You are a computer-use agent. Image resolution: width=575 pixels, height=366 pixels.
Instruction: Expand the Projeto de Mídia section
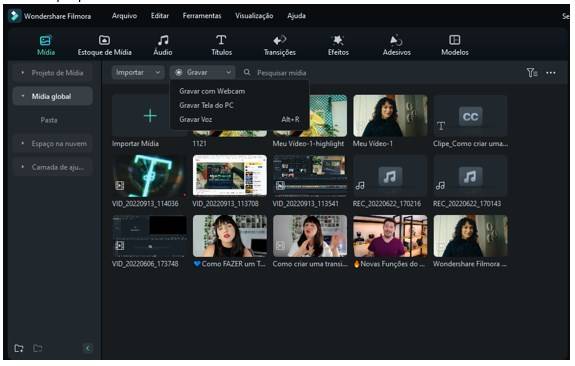pos(52,73)
